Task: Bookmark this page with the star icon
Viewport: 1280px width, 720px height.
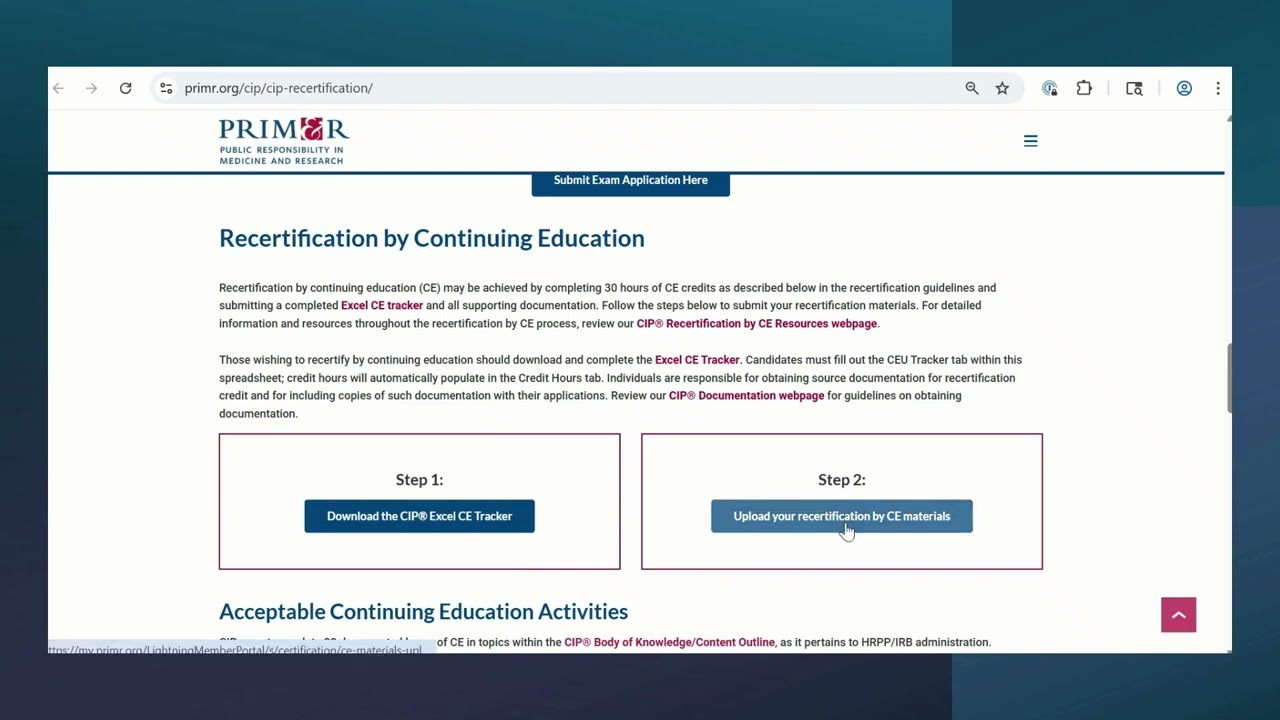Action: coord(1002,88)
